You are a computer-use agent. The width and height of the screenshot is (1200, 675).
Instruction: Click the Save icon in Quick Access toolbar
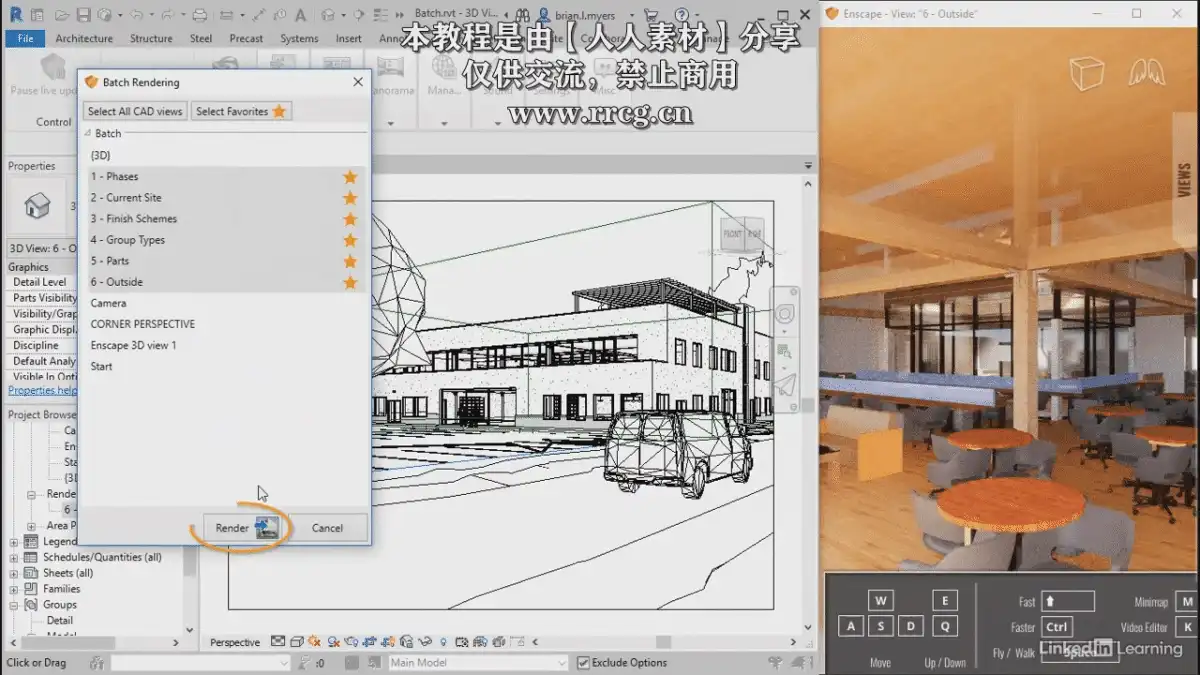84,15
